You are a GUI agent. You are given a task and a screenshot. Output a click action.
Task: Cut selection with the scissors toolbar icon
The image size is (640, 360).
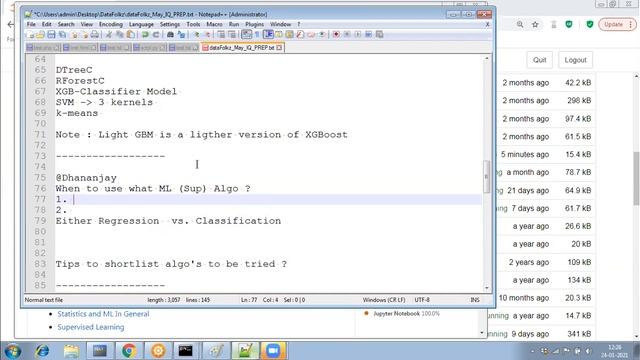coord(108,35)
